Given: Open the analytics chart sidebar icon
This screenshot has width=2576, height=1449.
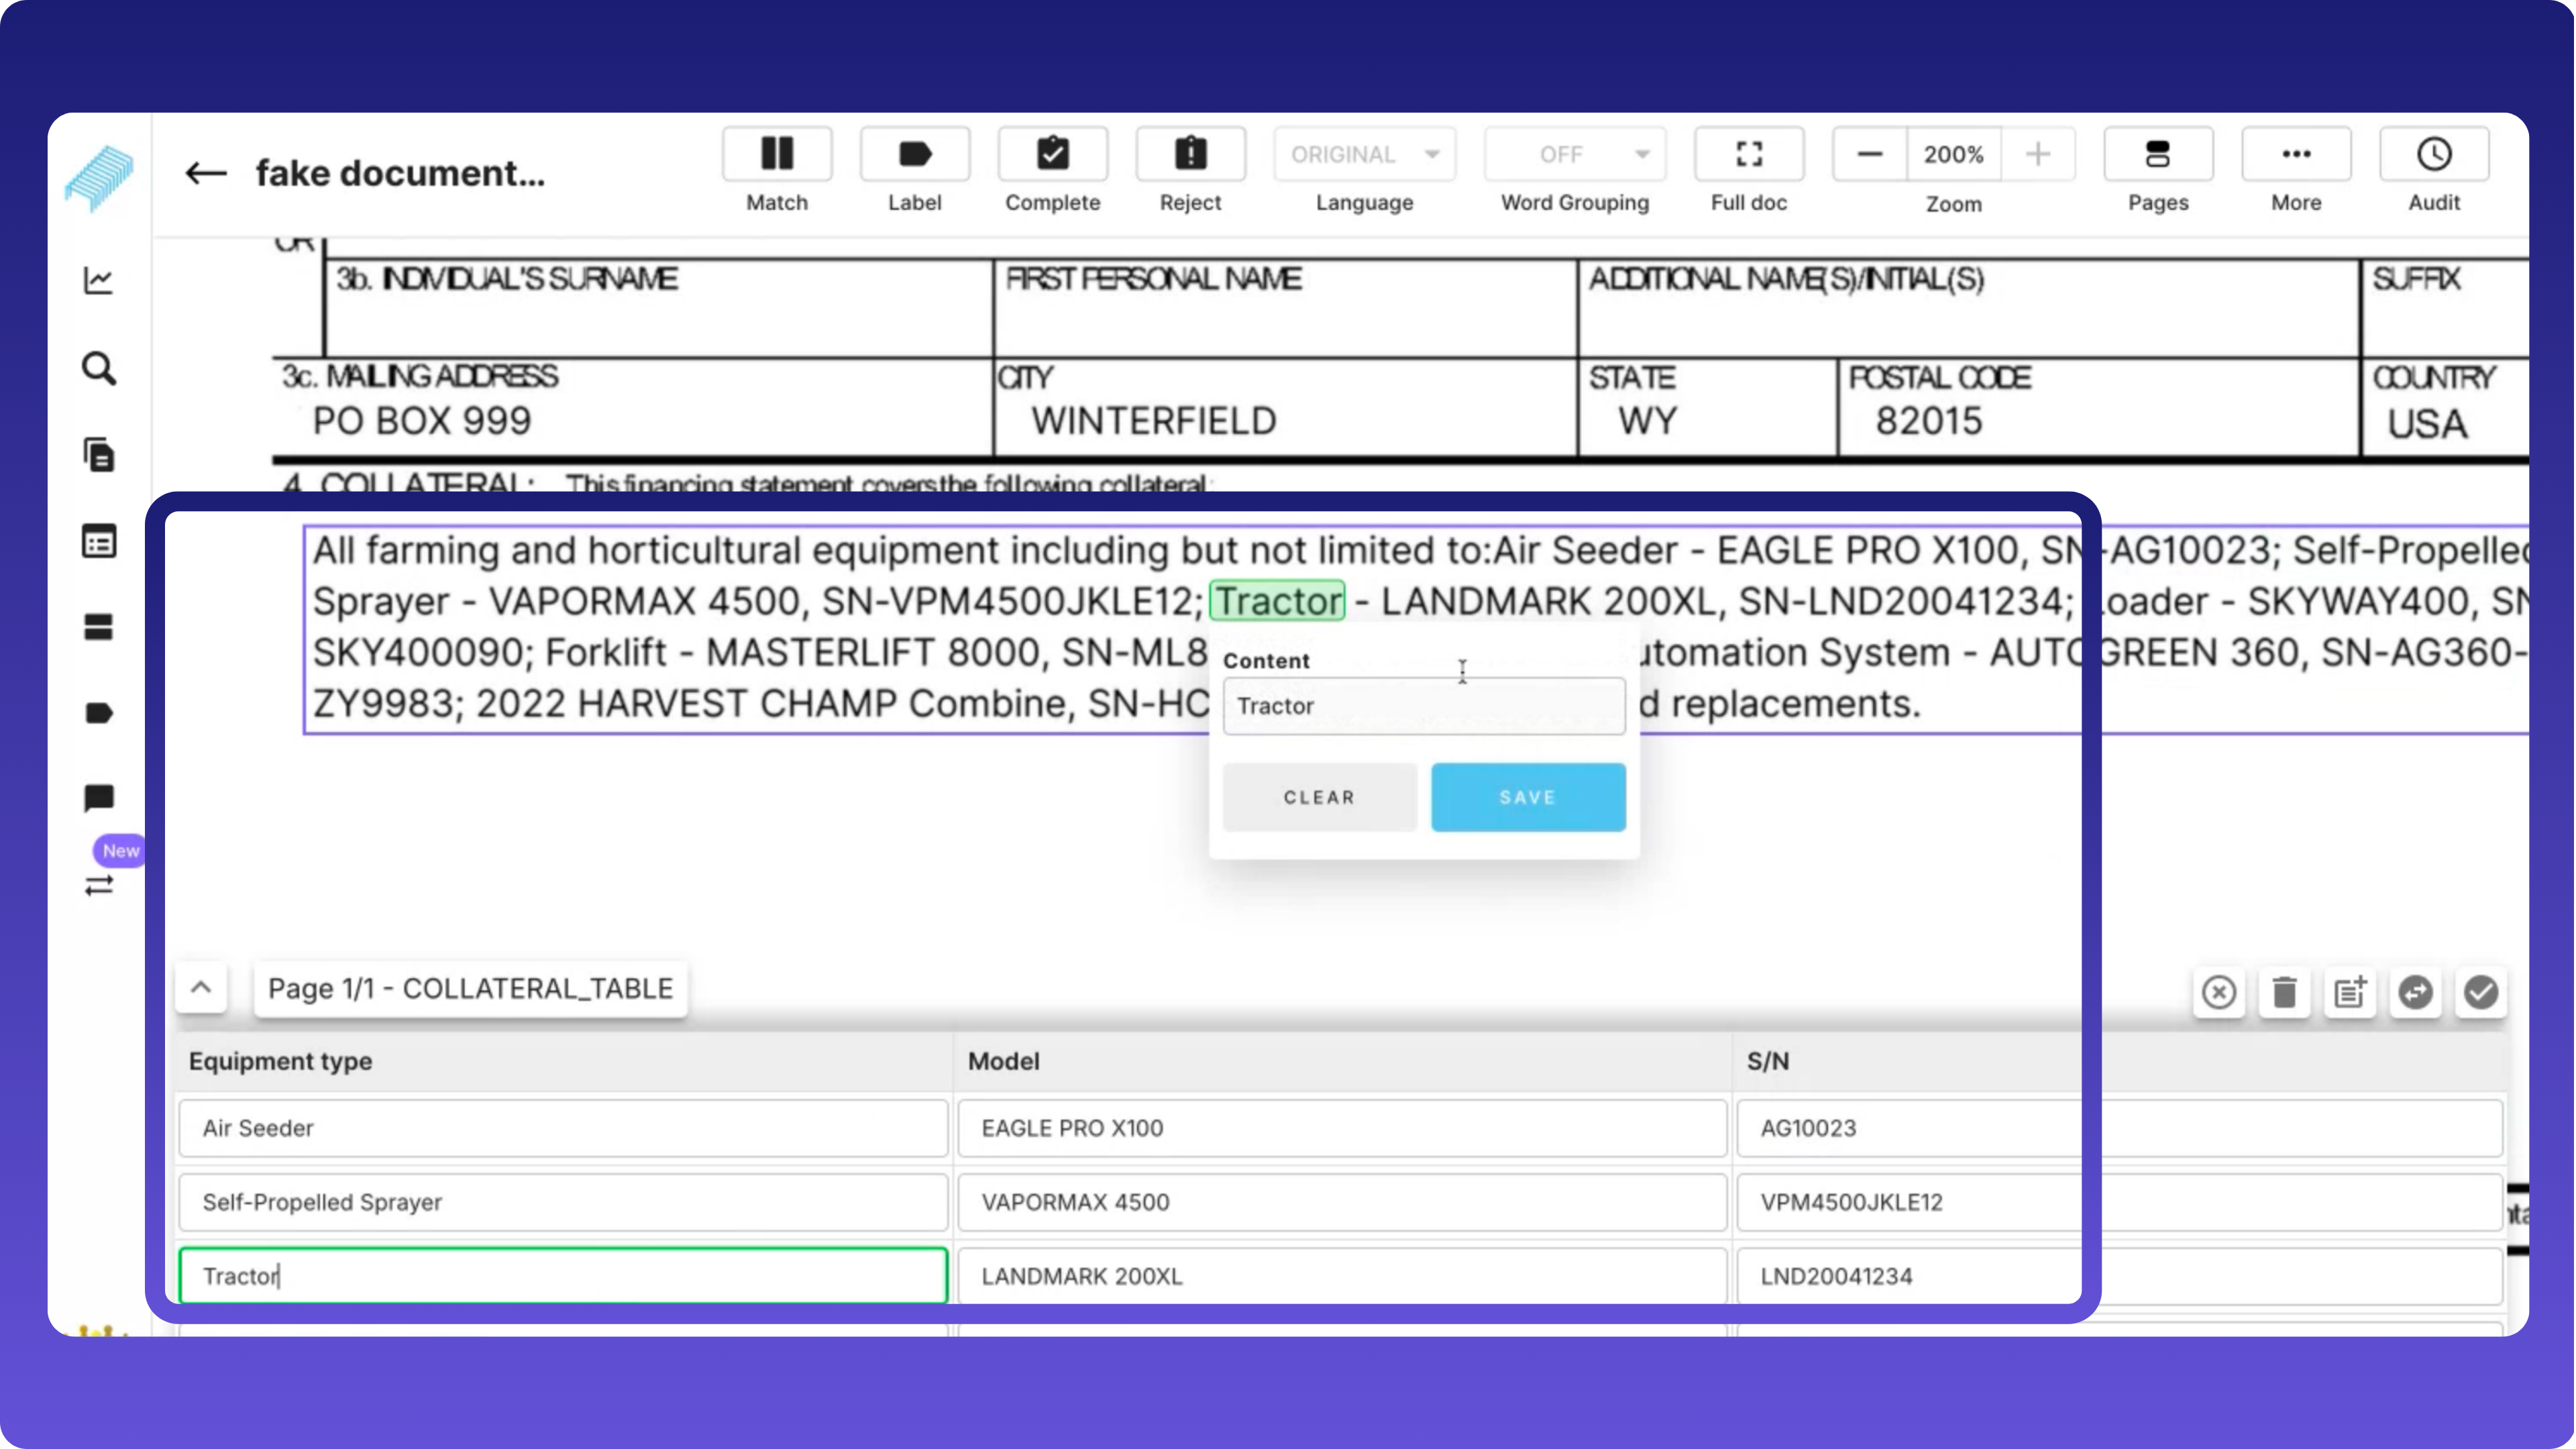Looking at the screenshot, I should coord(98,280).
